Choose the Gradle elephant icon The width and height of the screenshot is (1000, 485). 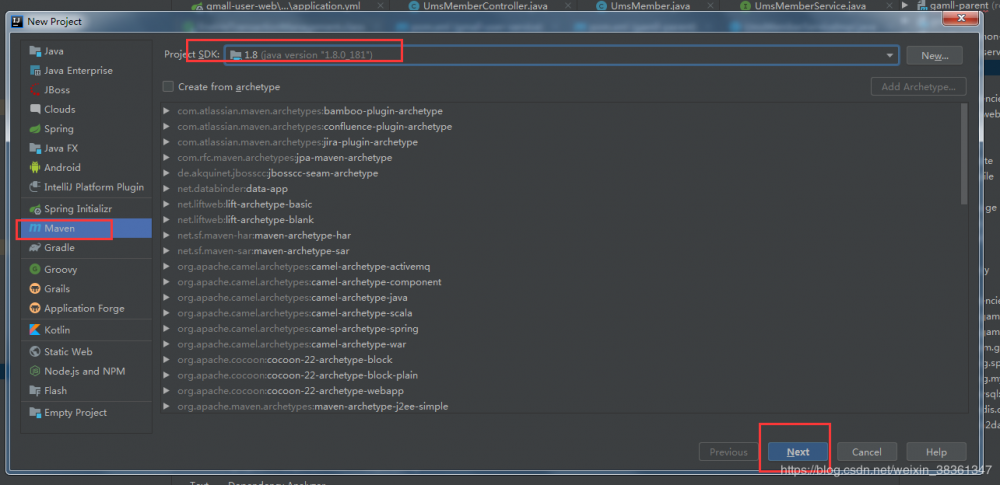[x=34, y=248]
